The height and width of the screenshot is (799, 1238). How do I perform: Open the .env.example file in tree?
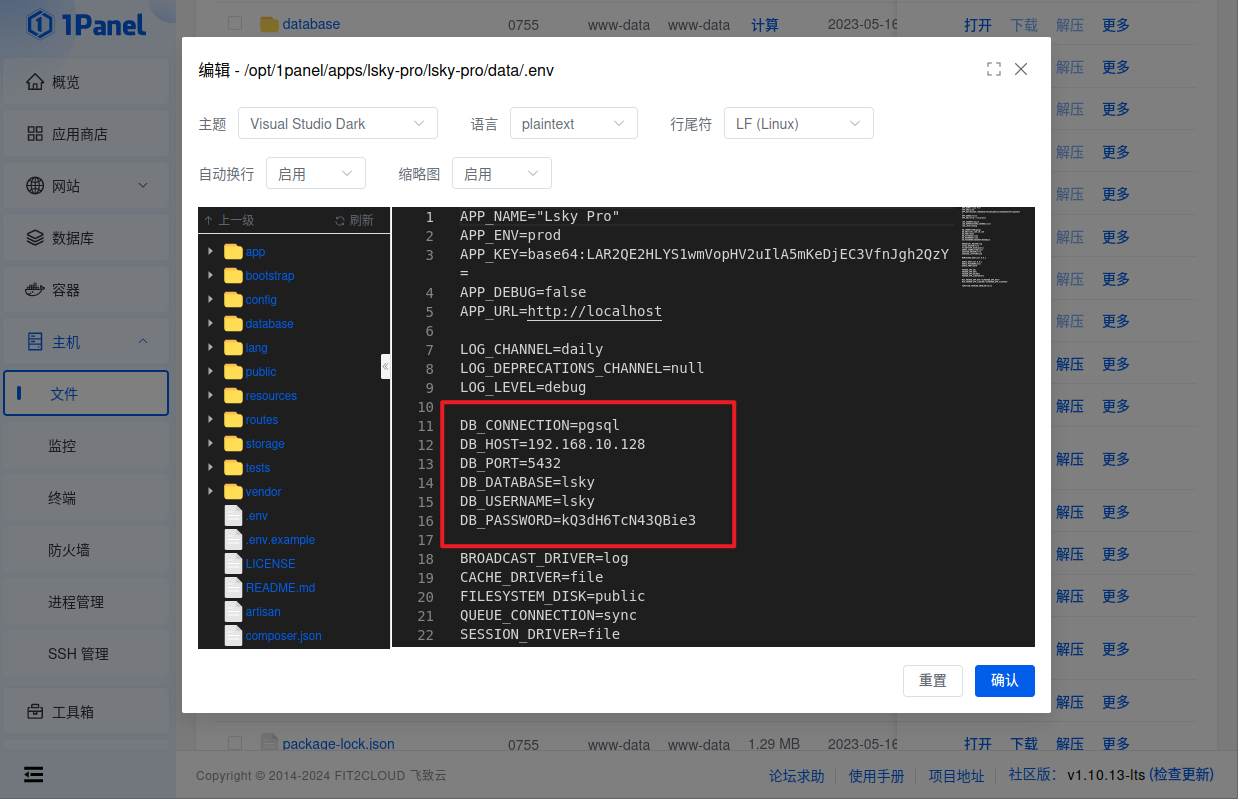click(280, 540)
